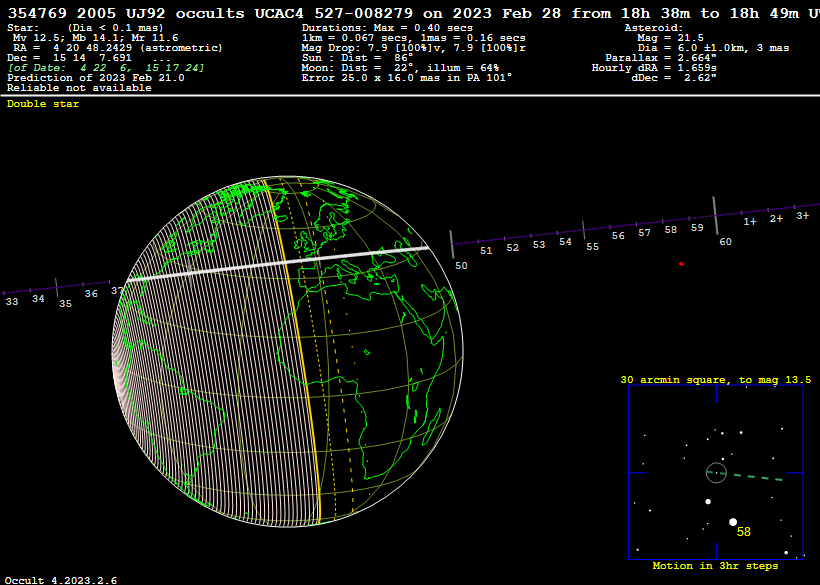
Task: Click 'Occult 4.2023.2.6' version text
Action: [61, 580]
